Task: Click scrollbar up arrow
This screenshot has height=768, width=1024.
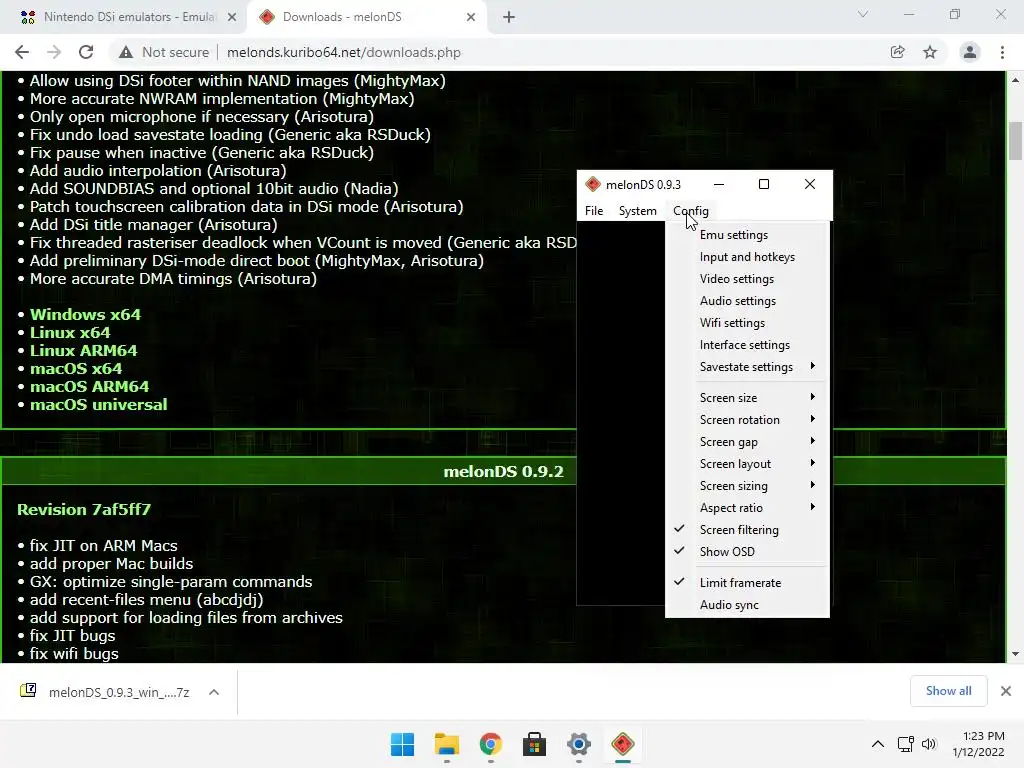Action: click(1015, 80)
